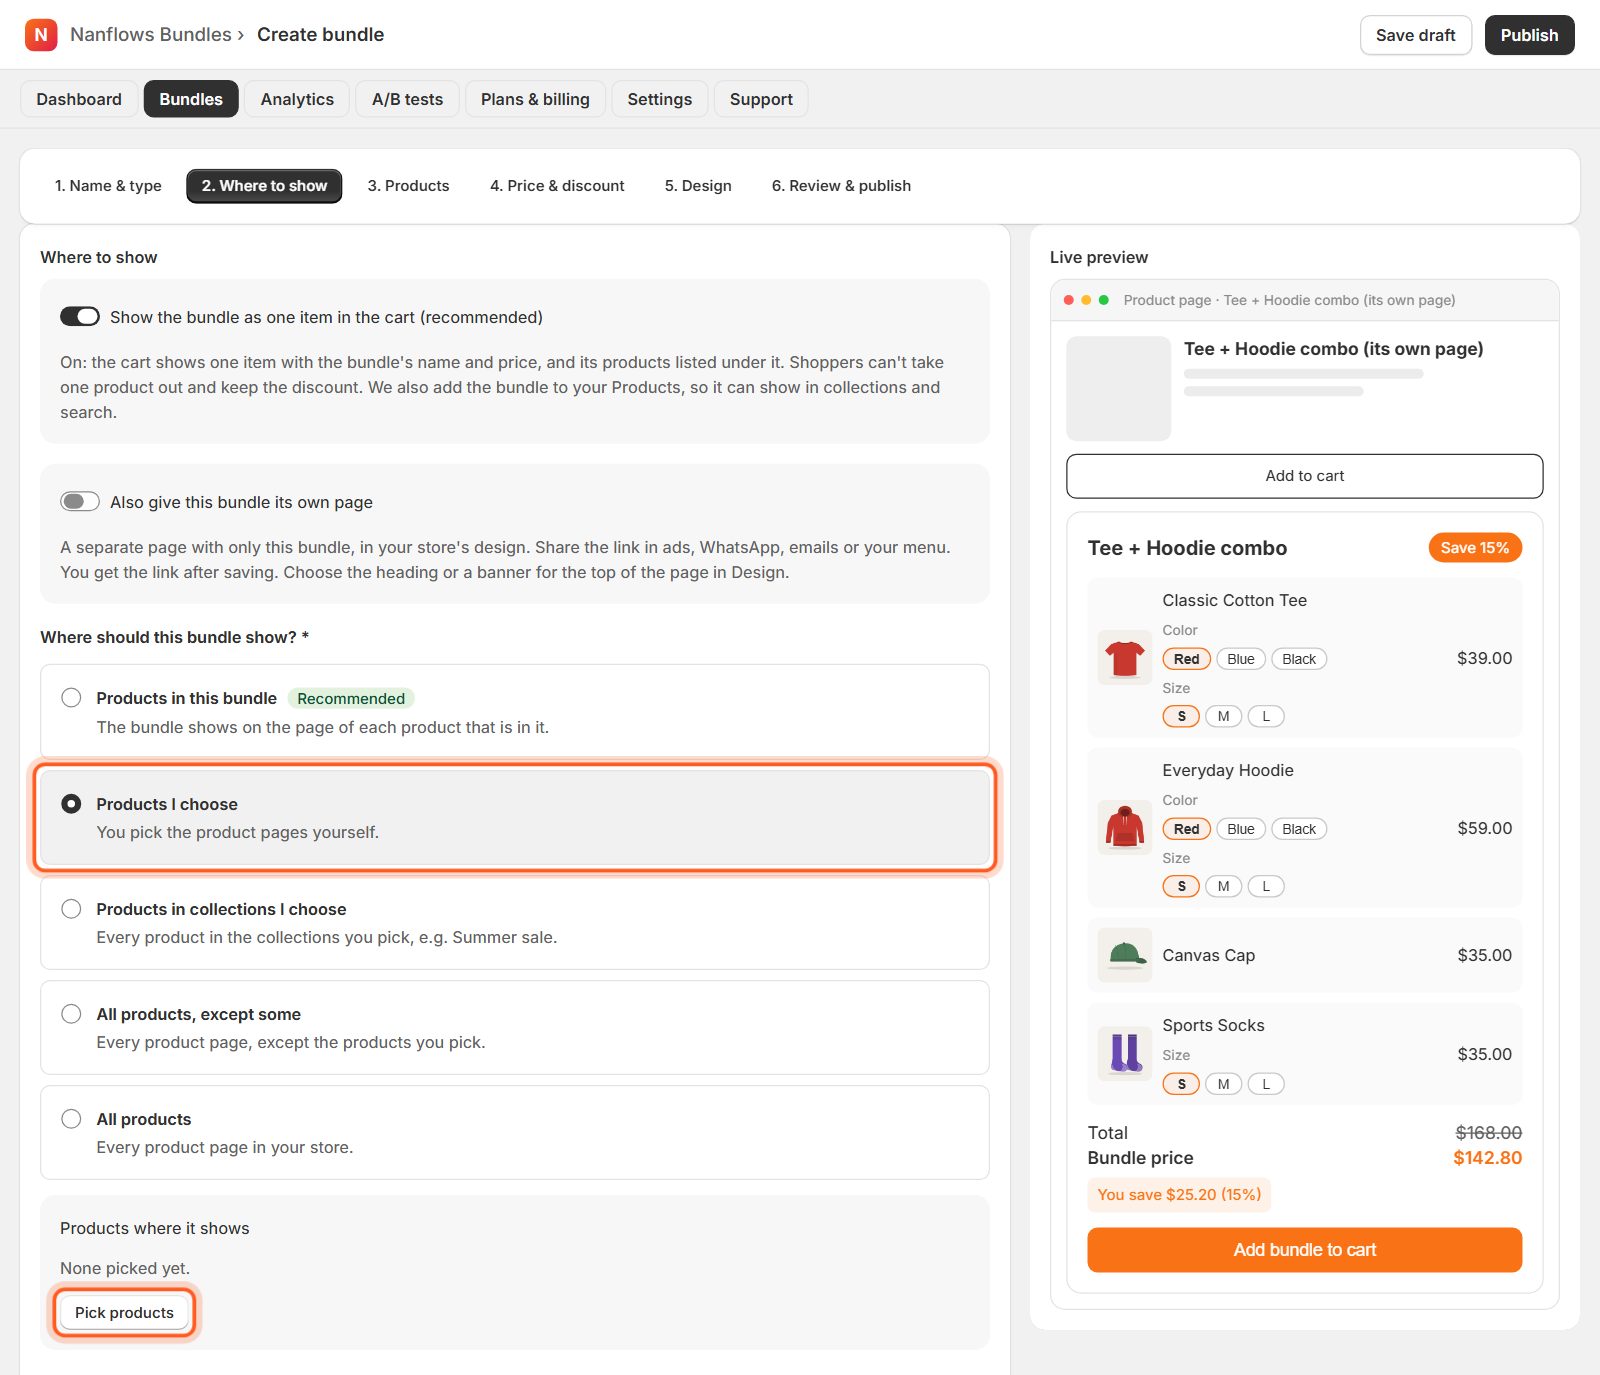Pick size L for Sports Socks
Screen dimensions: 1600x1375
click(1266, 1084)
